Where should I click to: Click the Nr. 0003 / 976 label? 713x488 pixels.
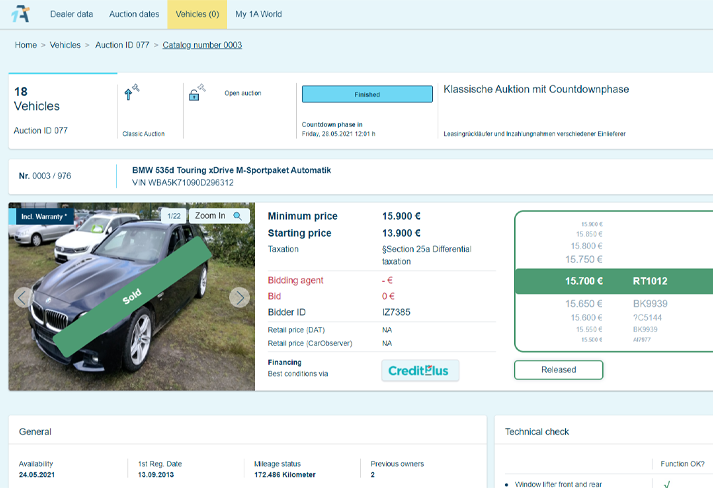pyautogui.click(x=45, y=176)
